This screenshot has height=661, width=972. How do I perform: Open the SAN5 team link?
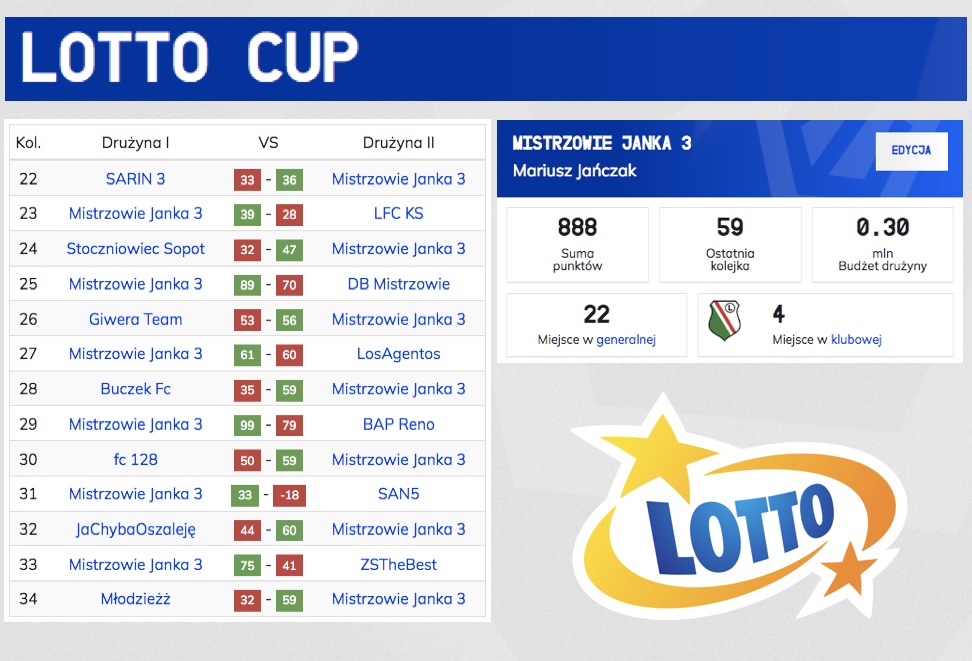pyautogui.click(x=399, y=494)
